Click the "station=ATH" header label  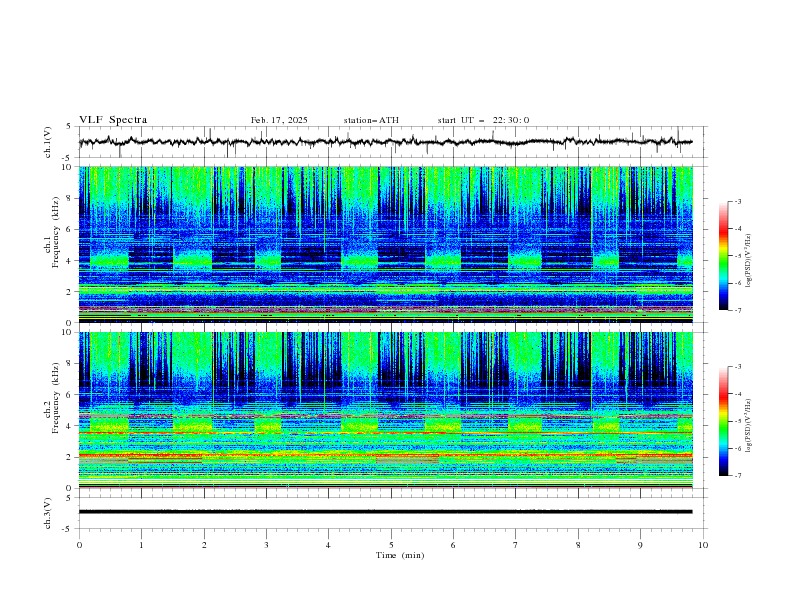[371, 120]
